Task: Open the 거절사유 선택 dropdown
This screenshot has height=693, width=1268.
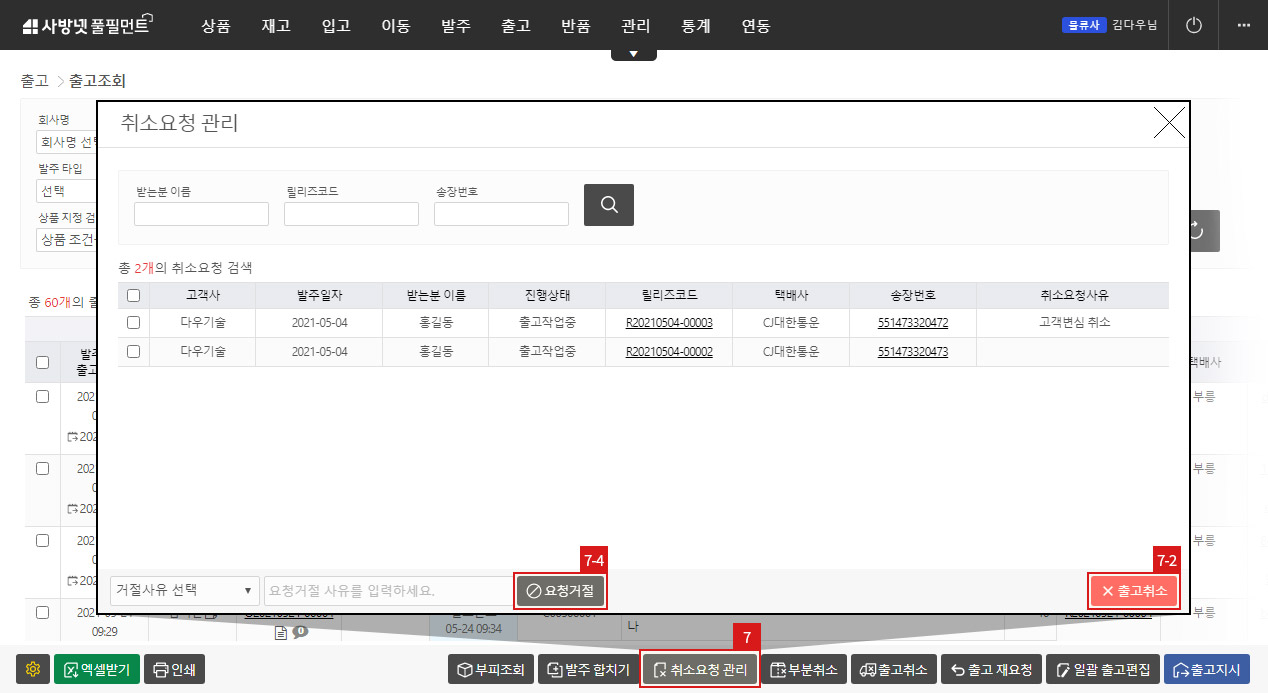Action: [183, 591]
